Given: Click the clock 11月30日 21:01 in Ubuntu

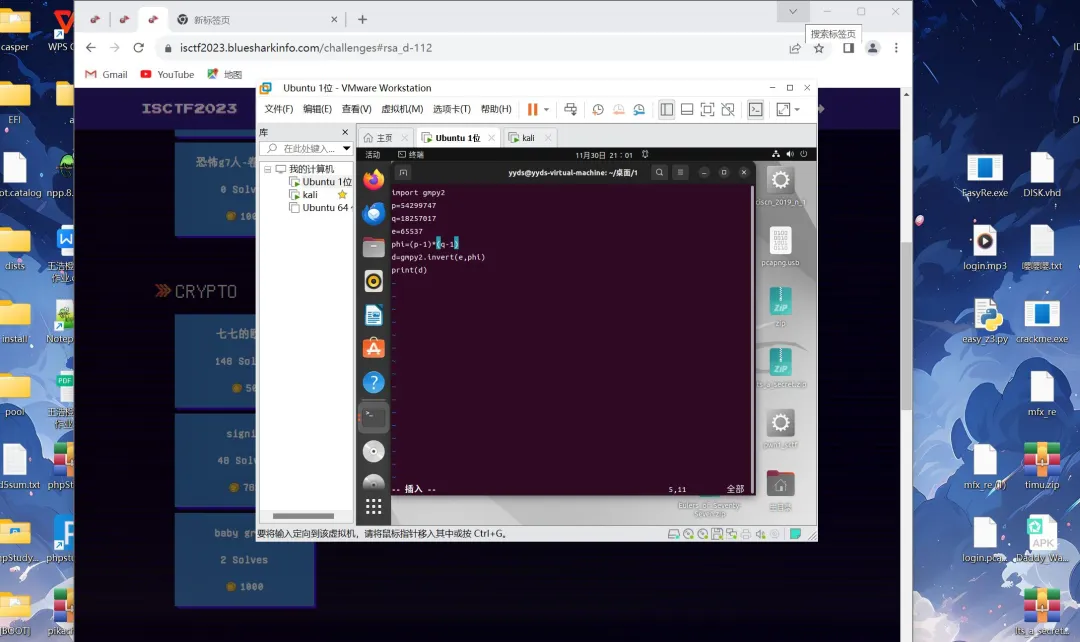Looking at the screenshot, I should (603, 155).
